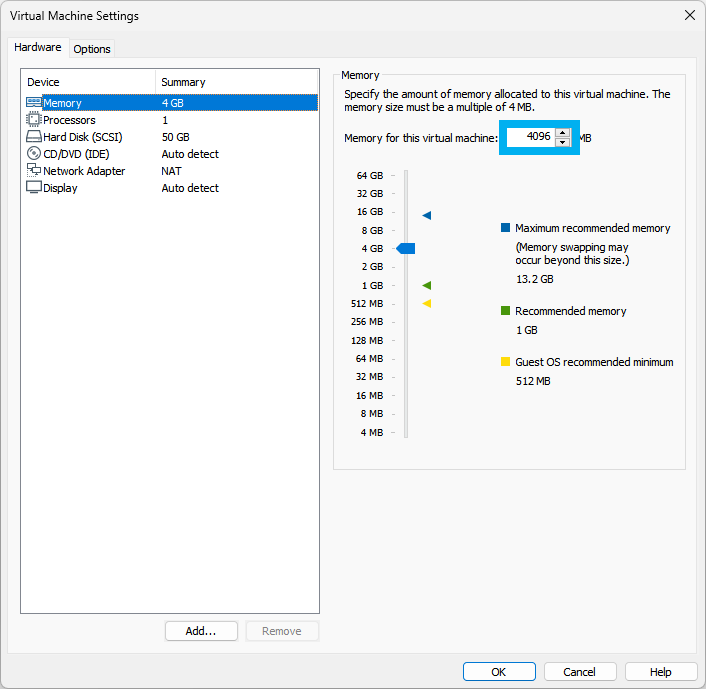Click the 32 GB scale label
Screen dimensions: 706x689
(x=370, y=193)
